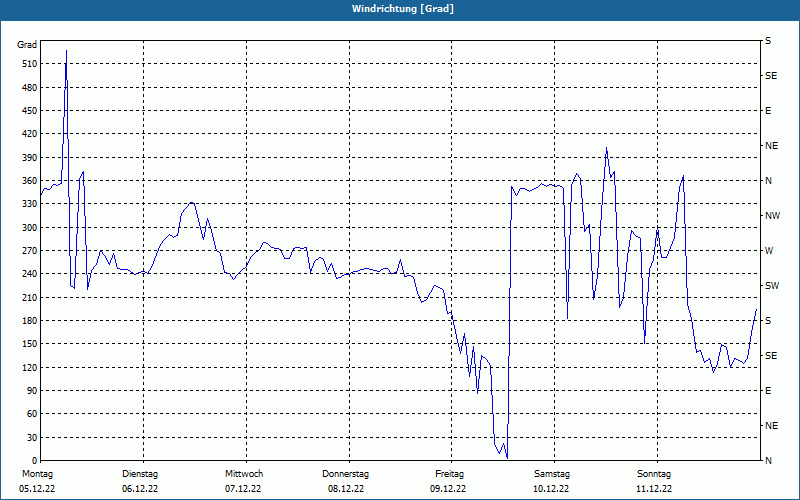The width and height of the screenshot is (800, 500).
Task: Click the N compass label level with 0
Action: coord(768,461)
